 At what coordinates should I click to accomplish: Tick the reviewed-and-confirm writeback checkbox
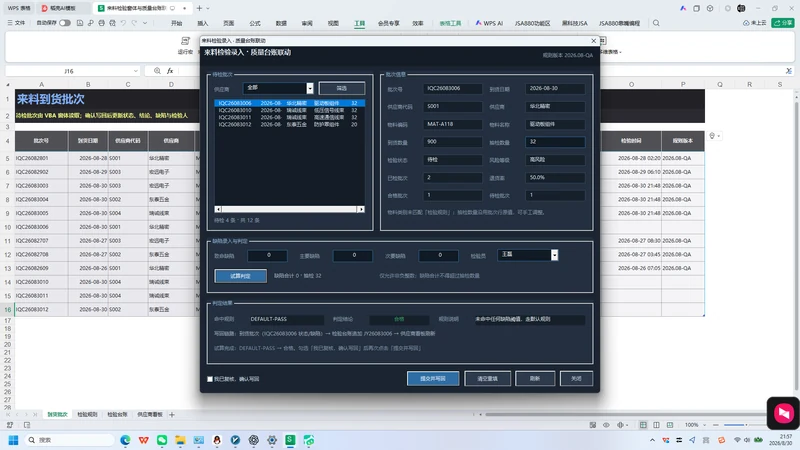210,379
